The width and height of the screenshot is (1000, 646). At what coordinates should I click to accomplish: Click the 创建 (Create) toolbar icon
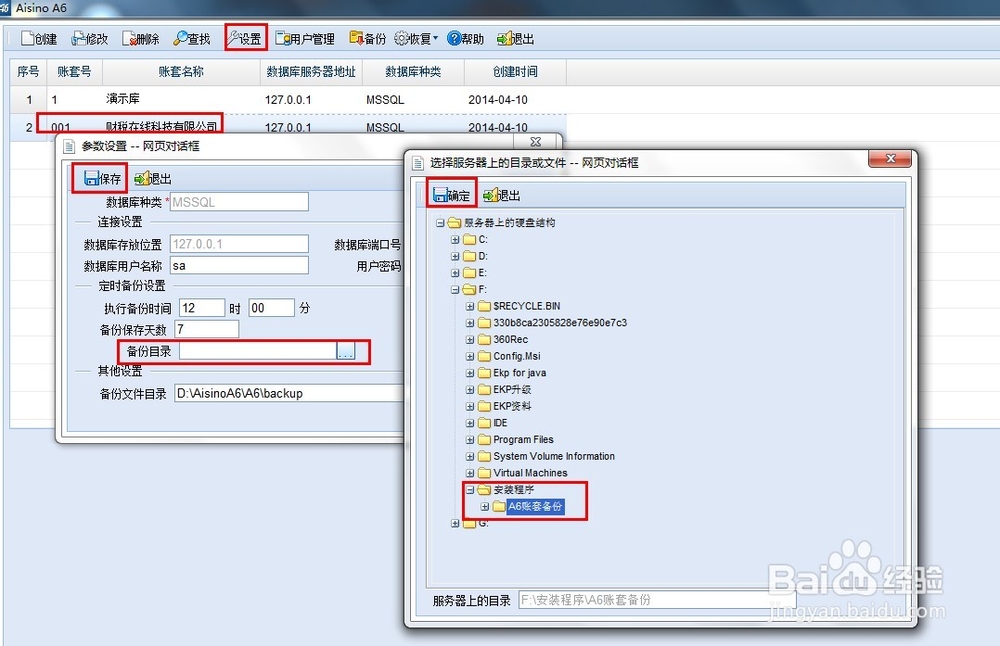(x=39, y=39)
